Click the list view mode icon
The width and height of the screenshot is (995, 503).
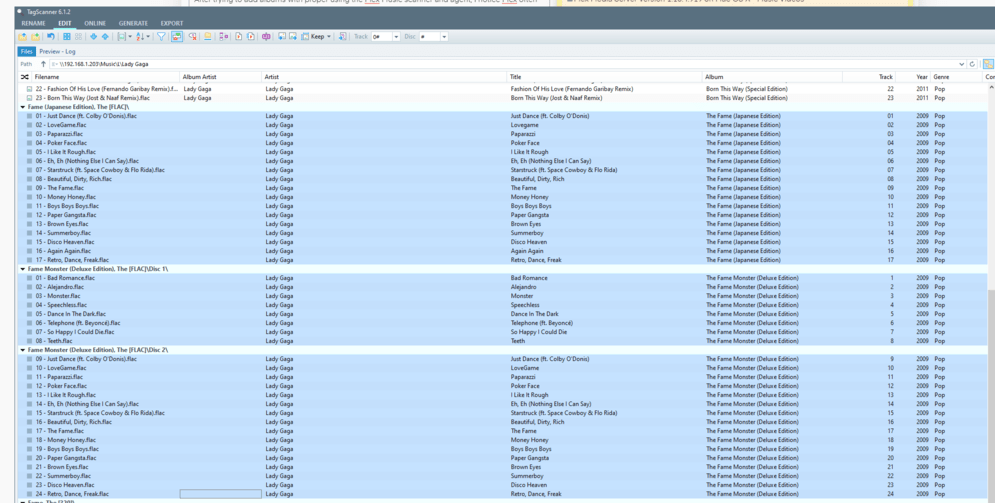point(121,37)
